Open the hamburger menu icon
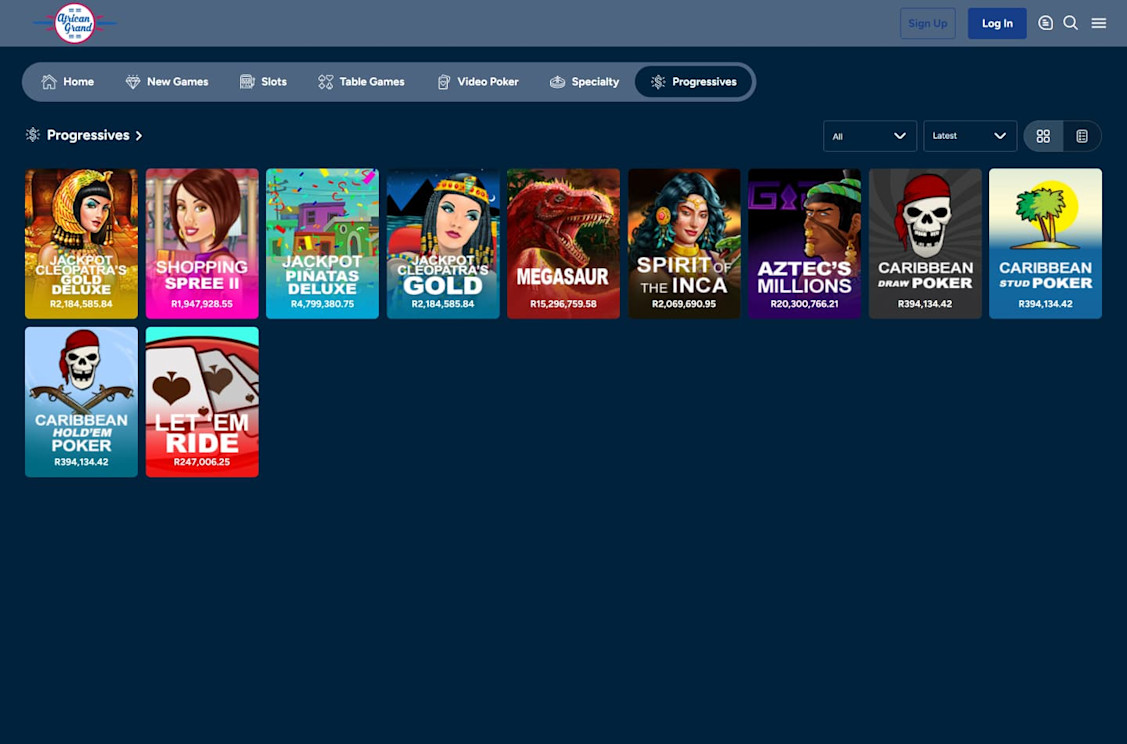1127x744 pixels. click(x=1098, y=23)
